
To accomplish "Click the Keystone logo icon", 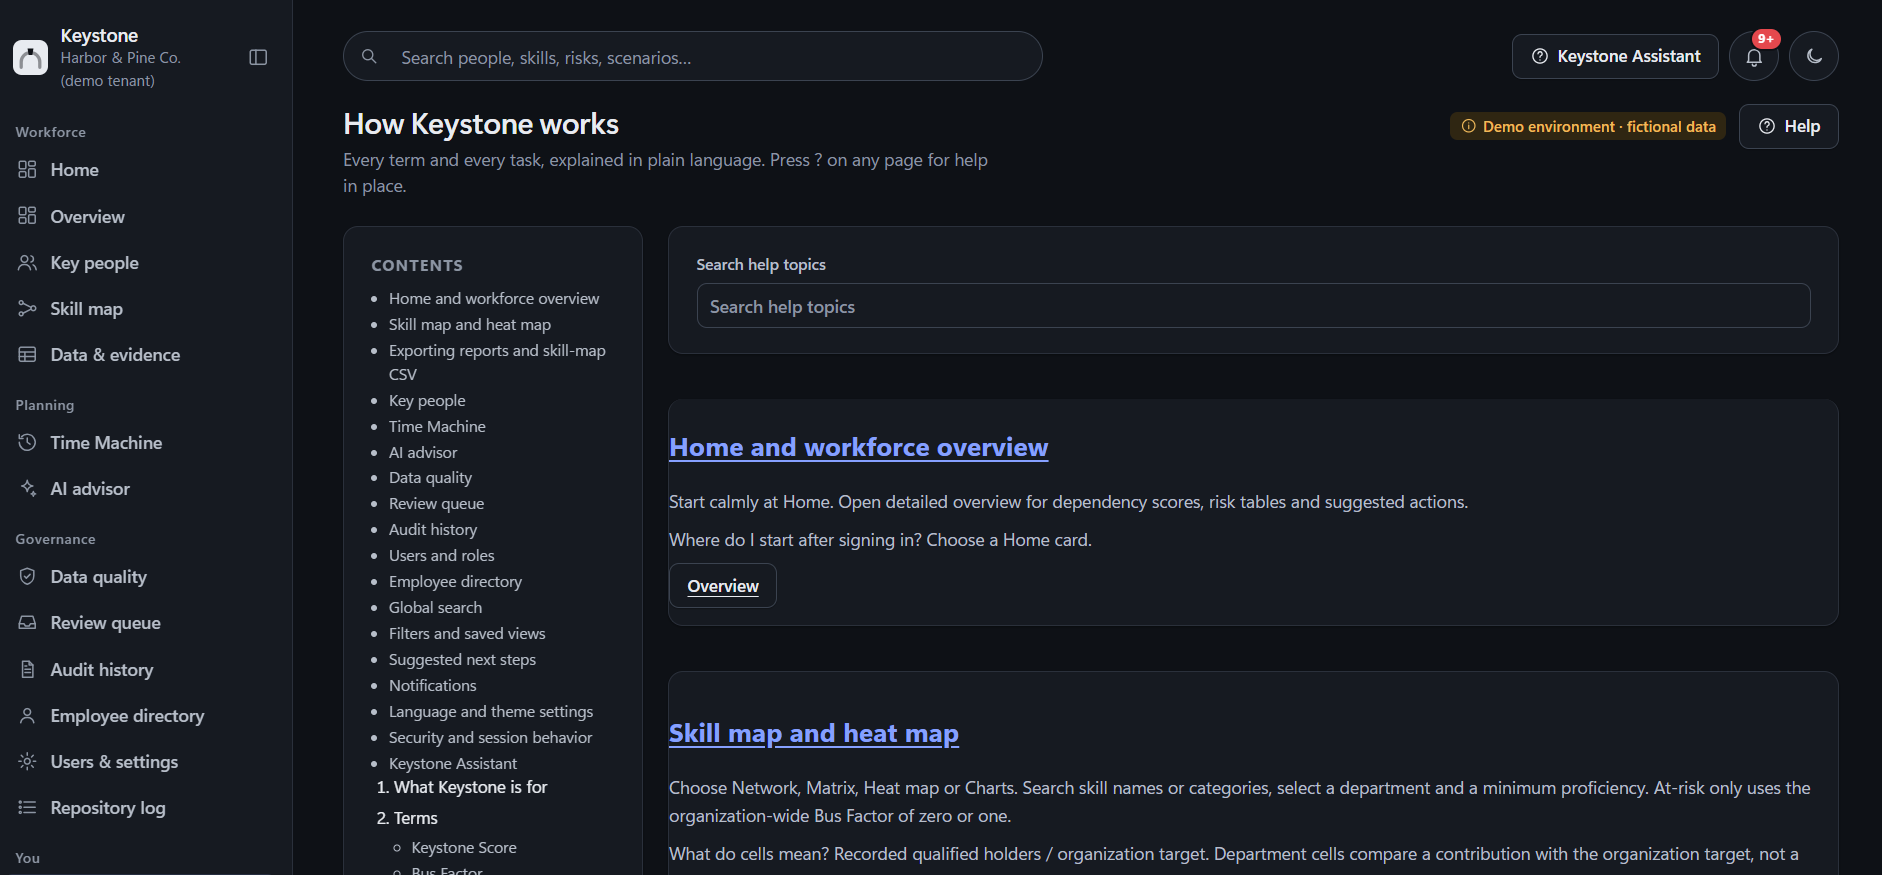I will coord(30,57).
